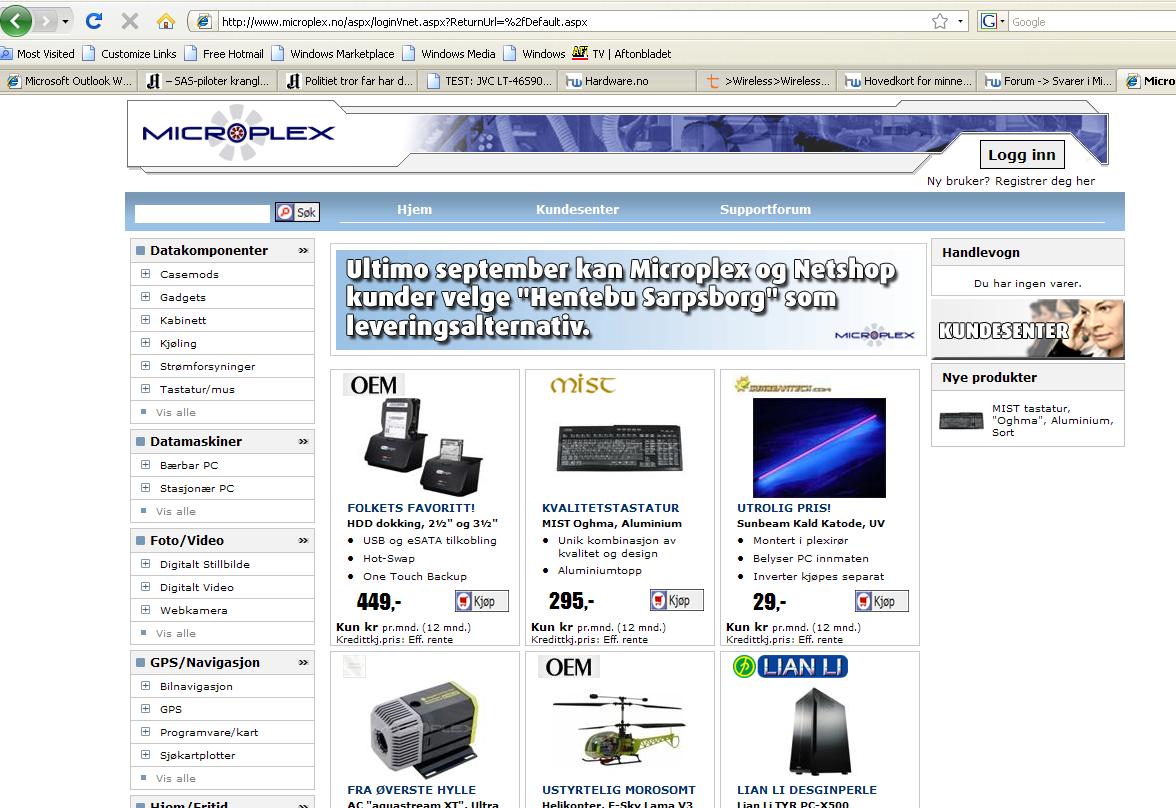This screenshot has width=1176, height=808.
Task: Open the Customize Links bookmark
Action: (130, 54)
